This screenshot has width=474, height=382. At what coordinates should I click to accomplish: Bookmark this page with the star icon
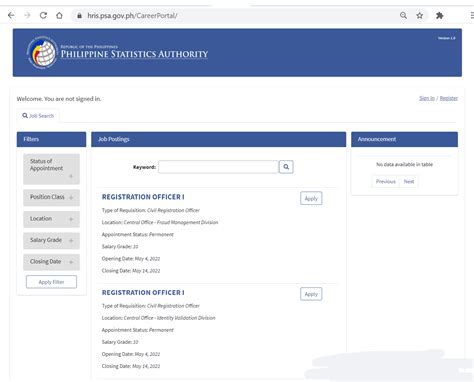coord(420,15)
